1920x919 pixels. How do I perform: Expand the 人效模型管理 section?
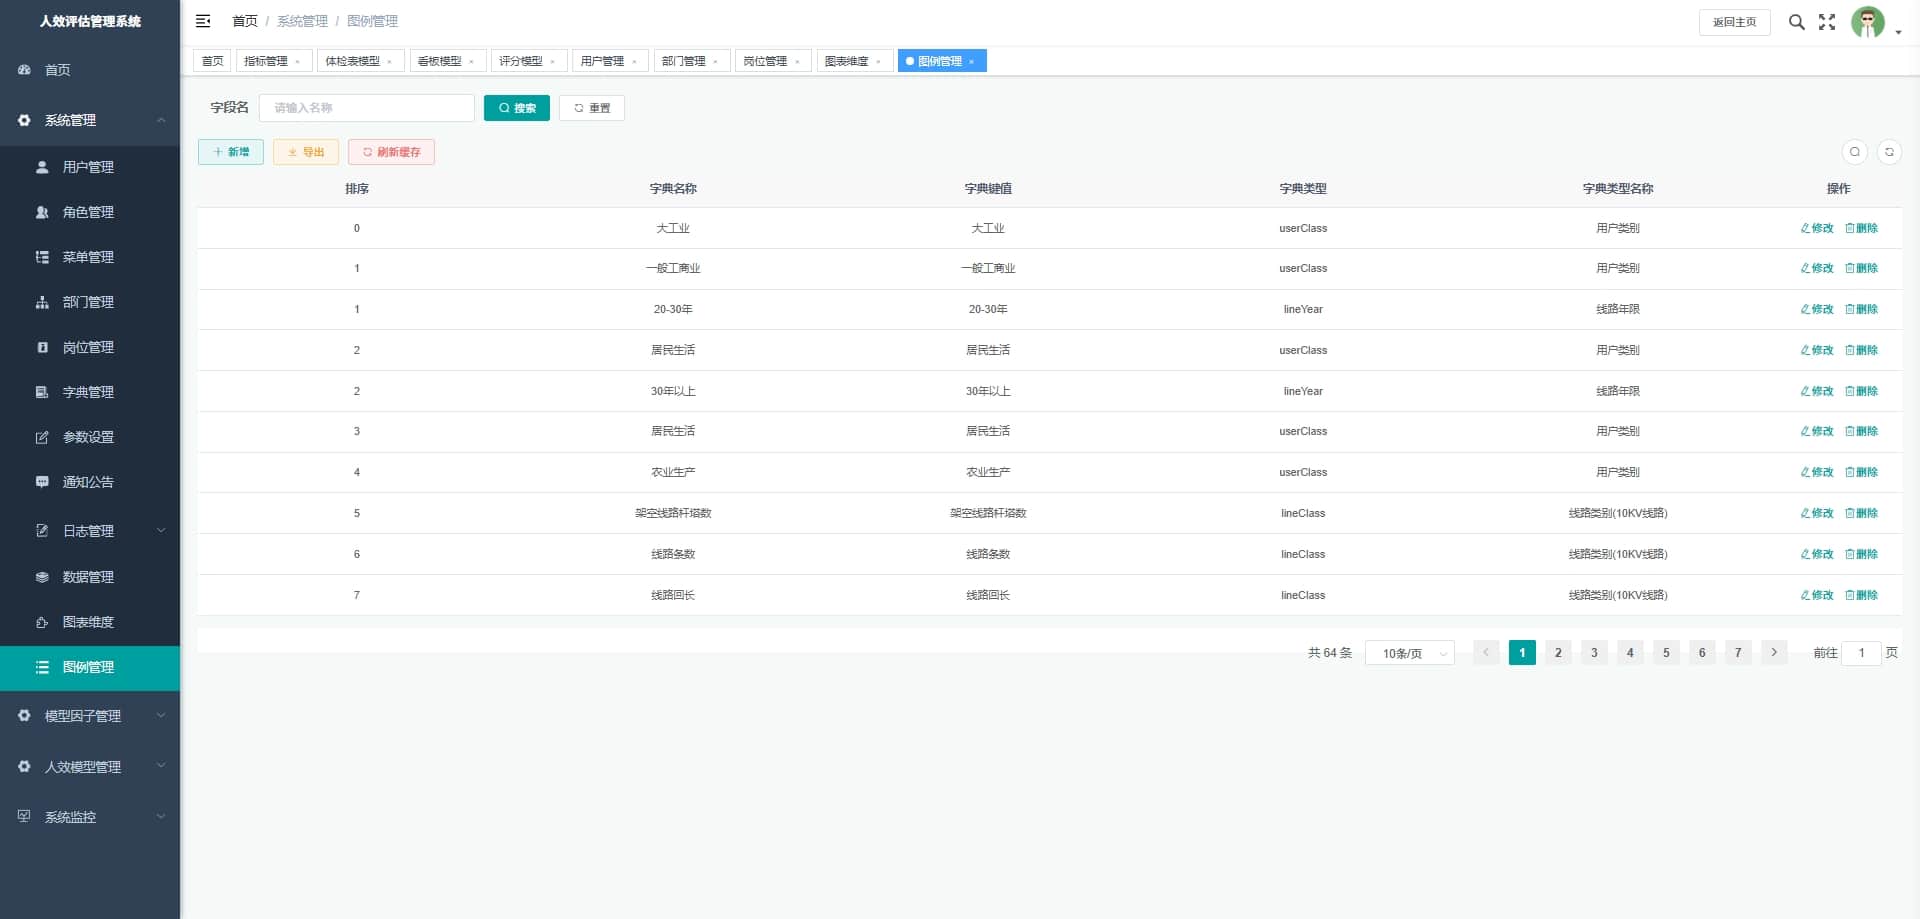(90, 767)
